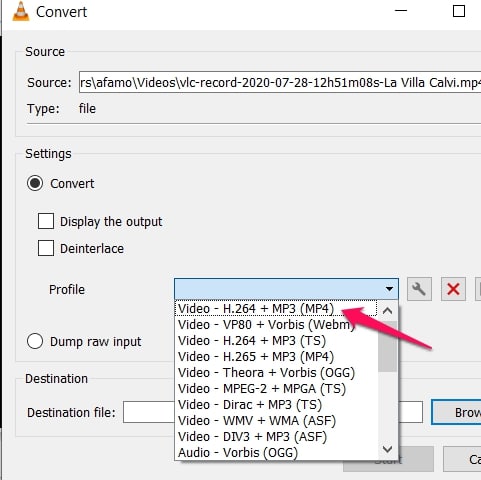
Task: Choose Video - Dirac + MP3 (TS) profile
Action: tap(276, 404)
